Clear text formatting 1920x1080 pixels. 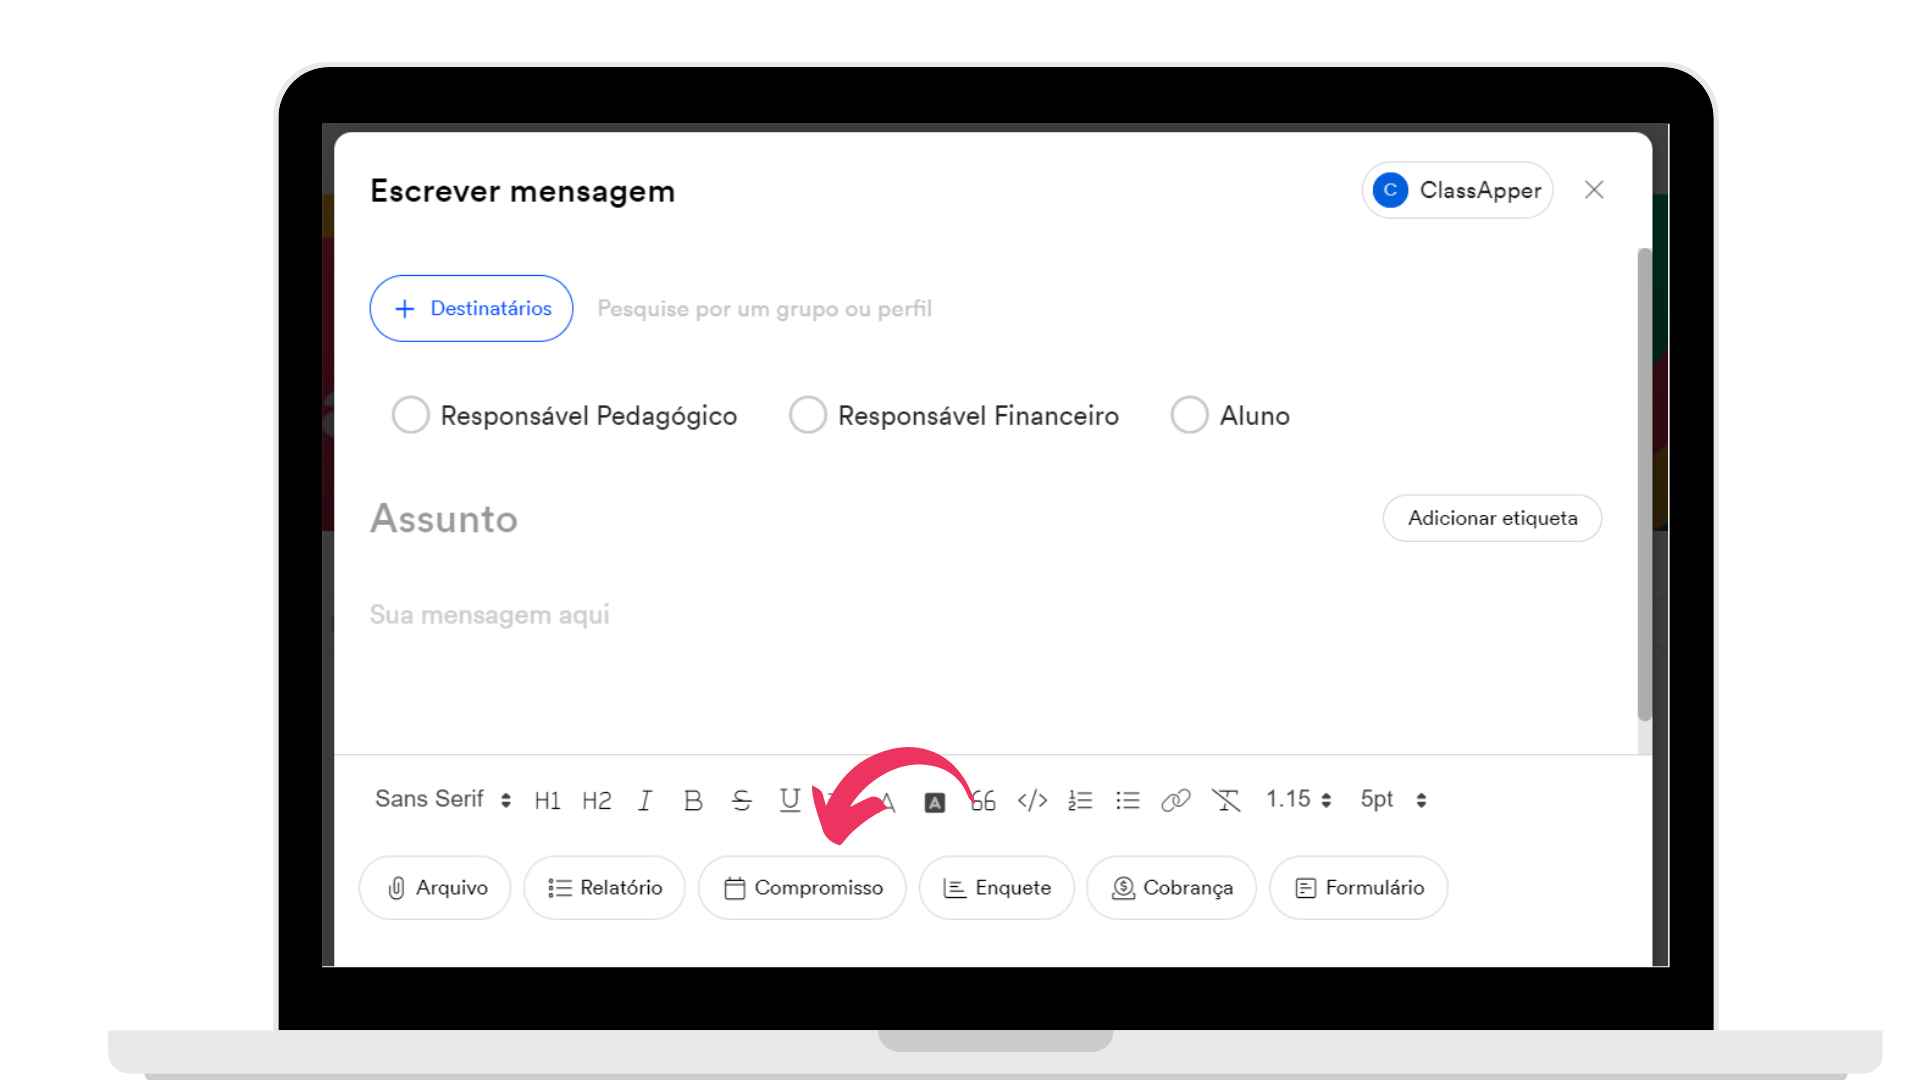[x=1226, y=800]
